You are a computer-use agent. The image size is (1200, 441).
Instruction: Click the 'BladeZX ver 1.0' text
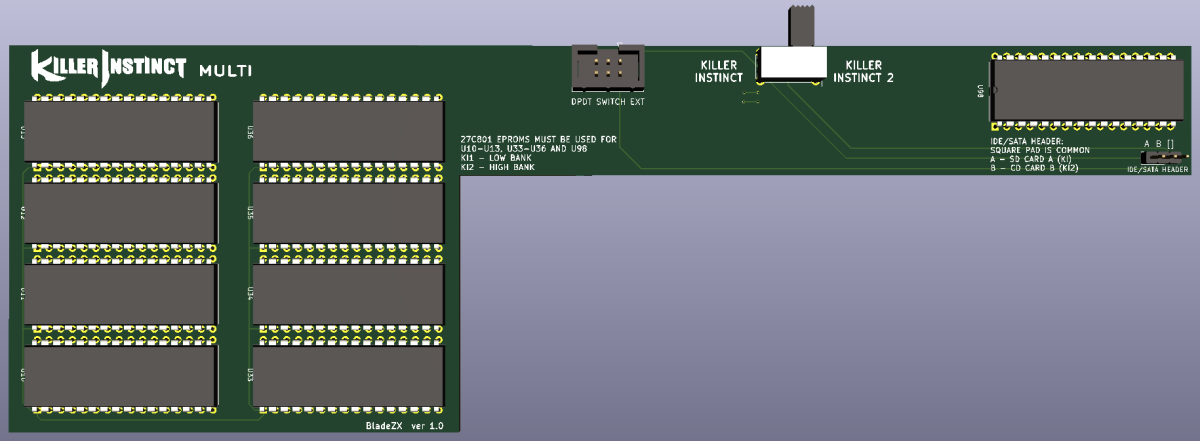(404, 426)
